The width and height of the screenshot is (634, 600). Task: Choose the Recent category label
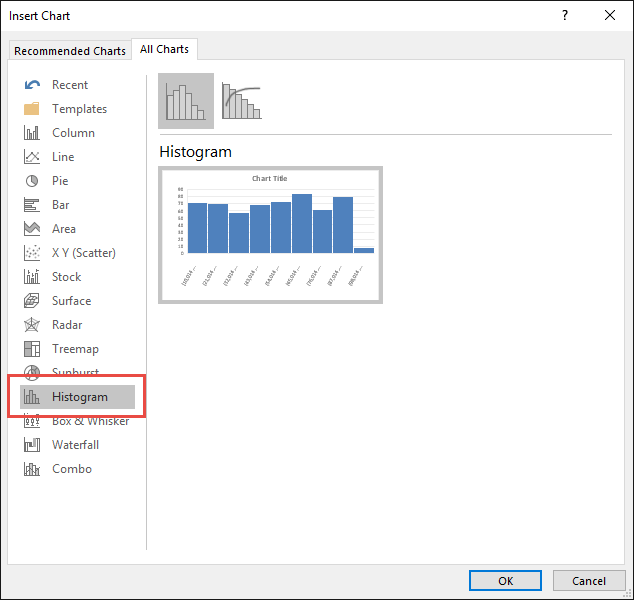(70, 85)
